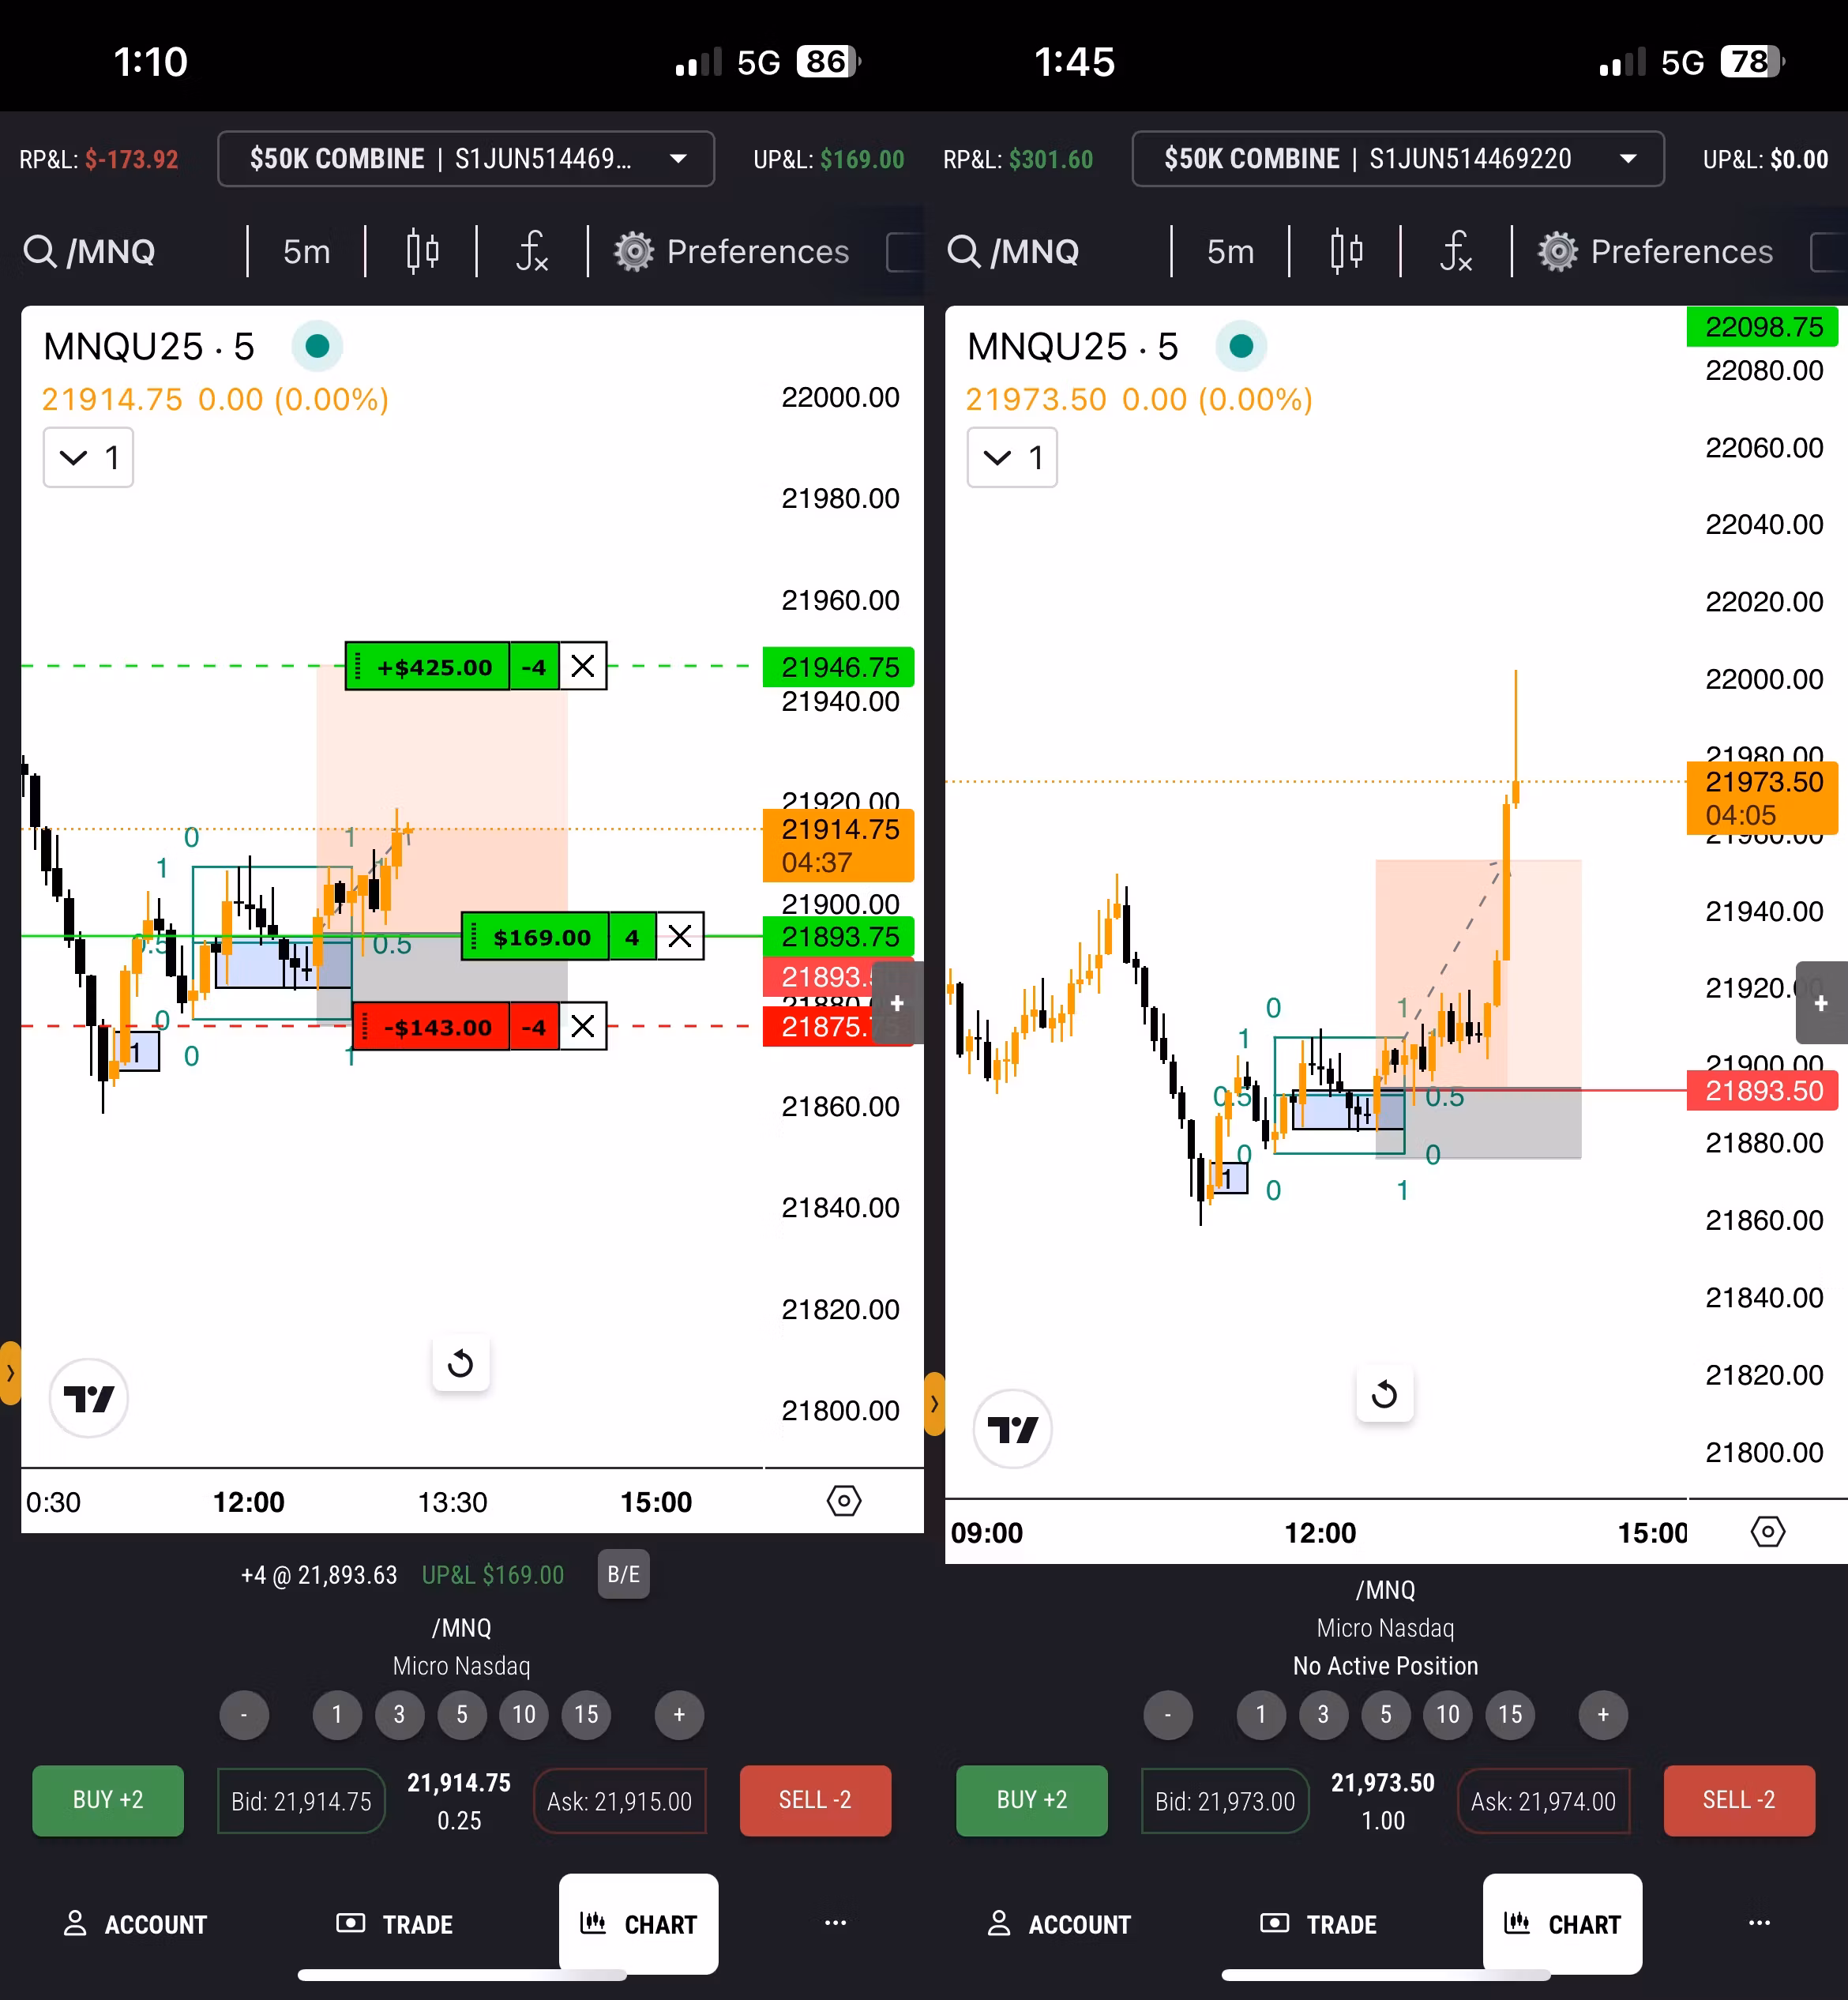Reset right chart view with circular arrow

[x=1385, y=1394]
